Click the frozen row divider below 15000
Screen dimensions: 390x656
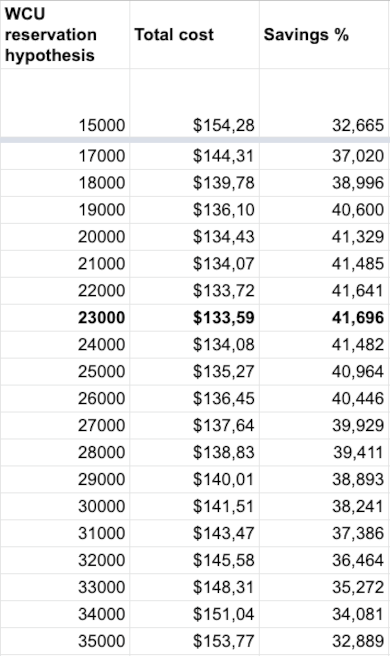tap(195, 140)
